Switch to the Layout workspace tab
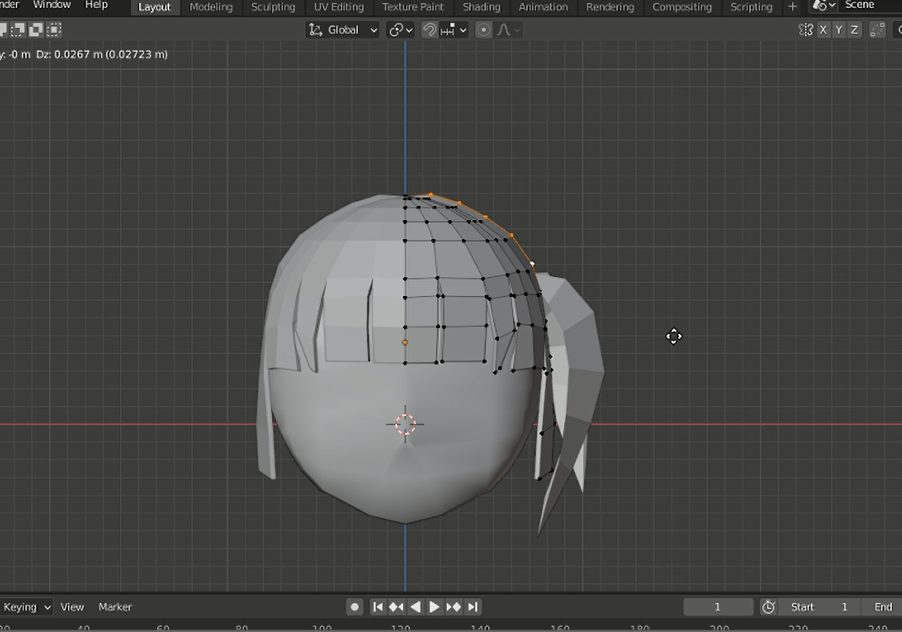Image resolution: width=902 pixels, height=632 pixels. tap(154, 7)
